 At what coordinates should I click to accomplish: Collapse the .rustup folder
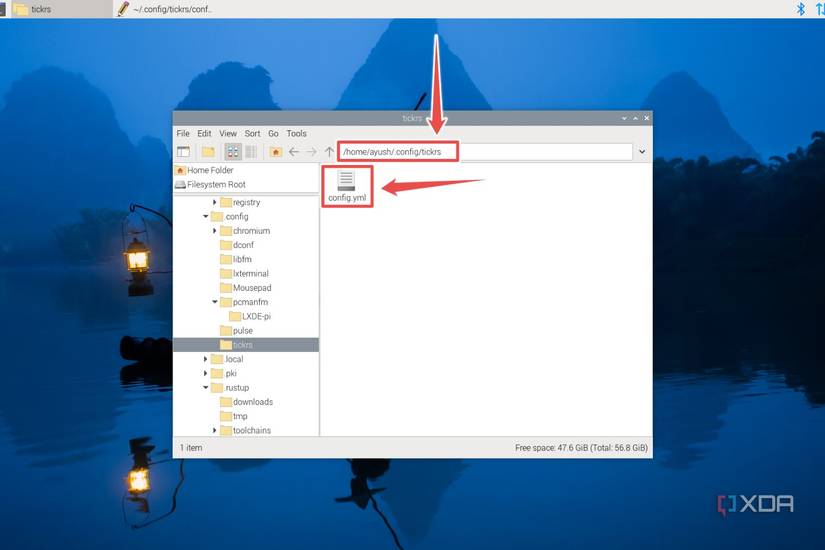pos(205,387)
